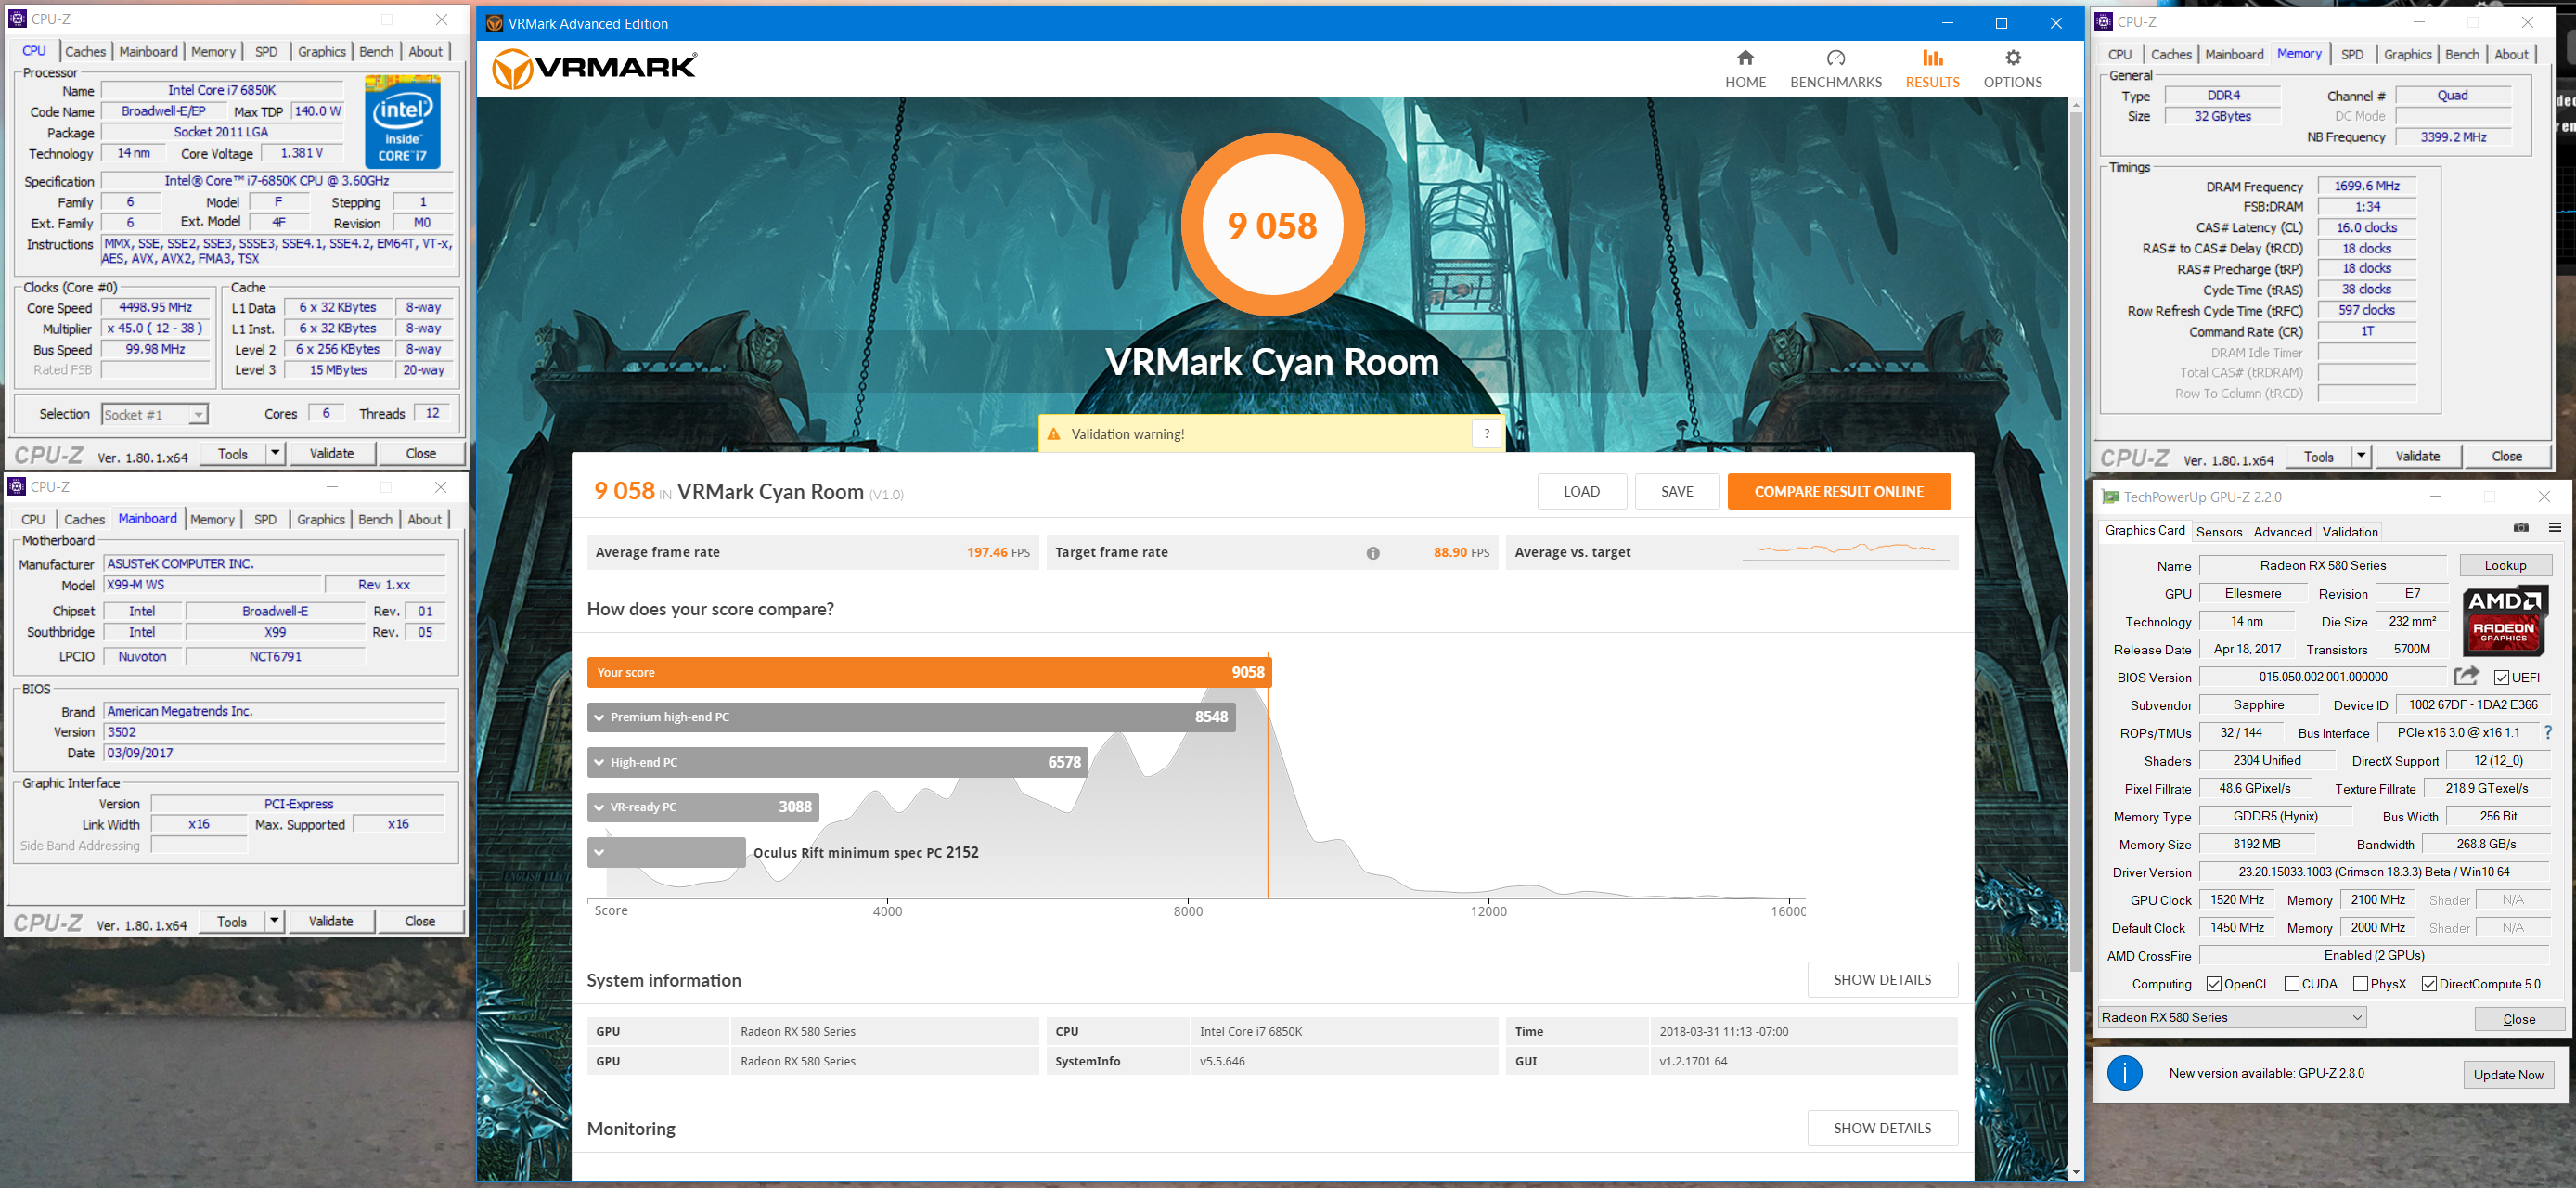Toggle UEFI checkbox in GPU-Z
Viewport: 2576px width, 1188px height.
coord(2501,677)
